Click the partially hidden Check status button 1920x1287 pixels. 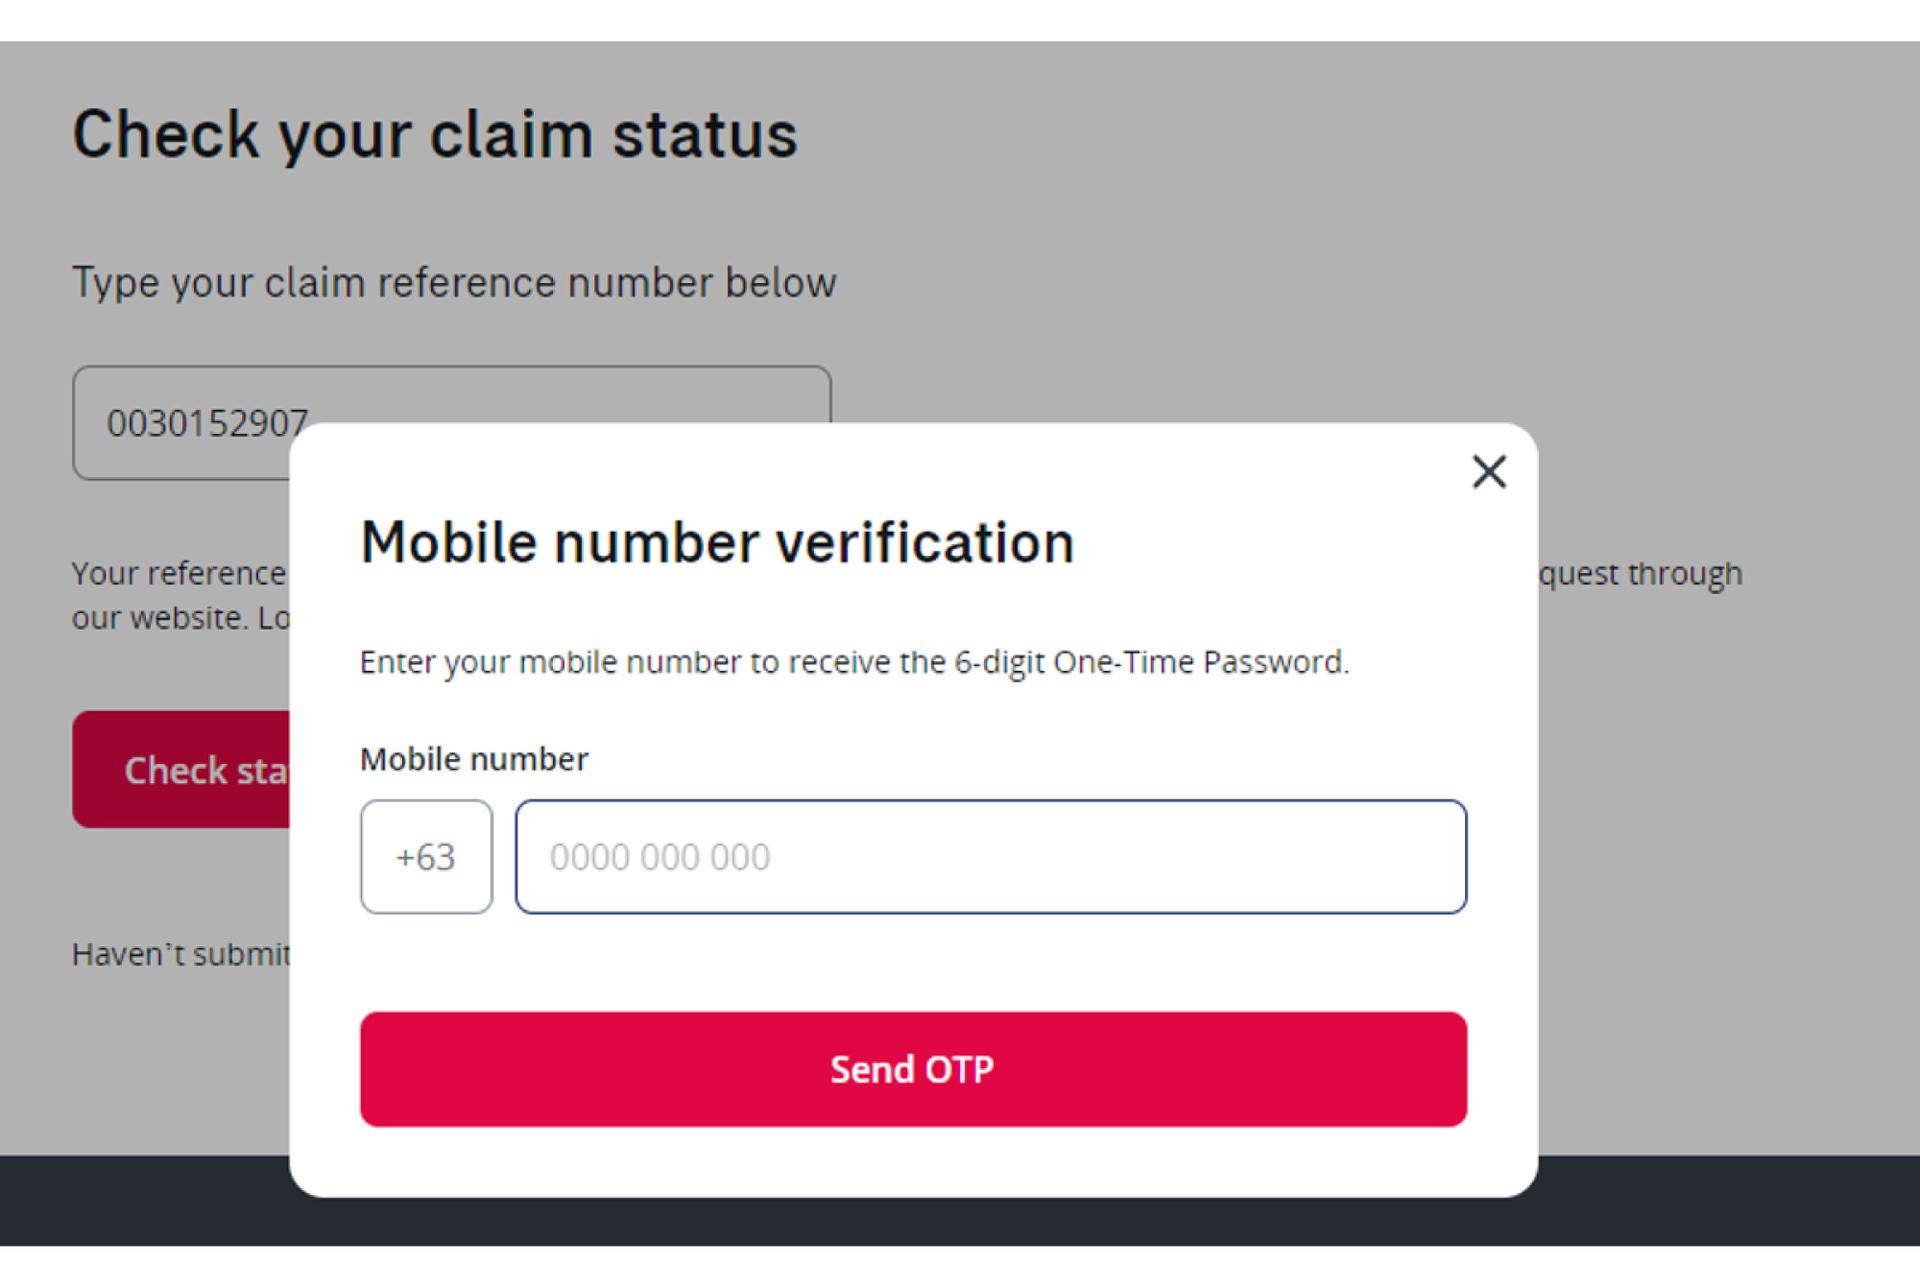[182, 769]
